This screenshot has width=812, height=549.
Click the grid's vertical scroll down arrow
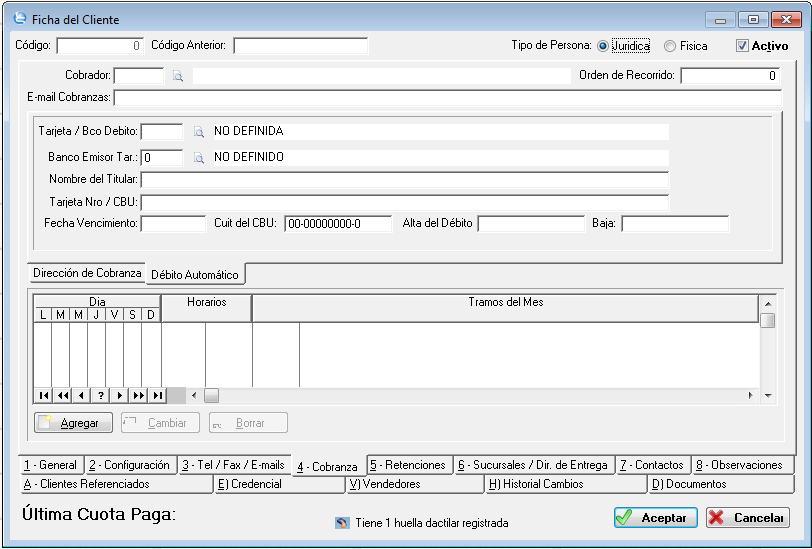pos(767,396)
